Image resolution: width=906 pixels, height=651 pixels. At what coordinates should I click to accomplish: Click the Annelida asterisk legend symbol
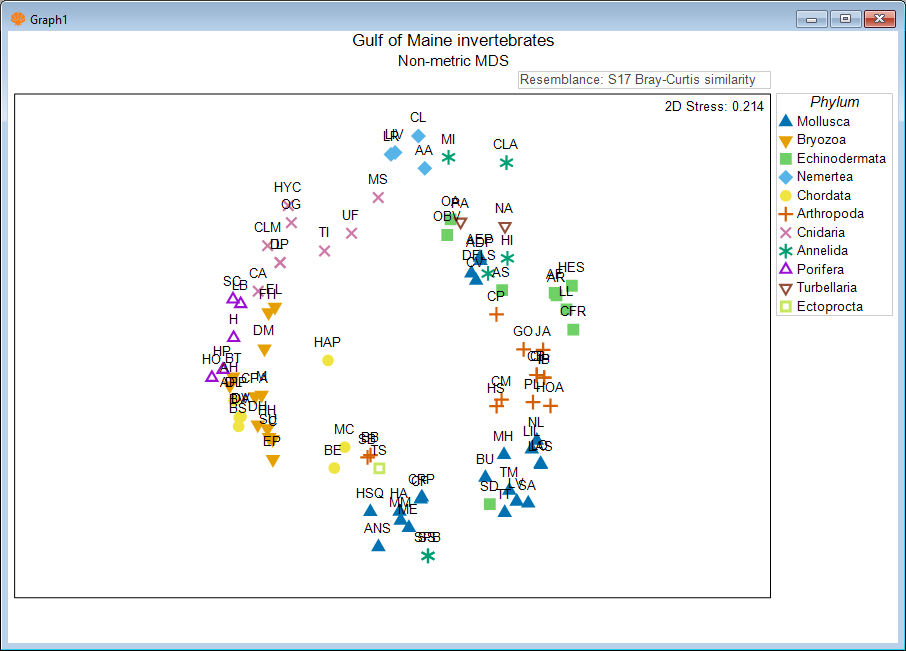(x=786, y=251)
